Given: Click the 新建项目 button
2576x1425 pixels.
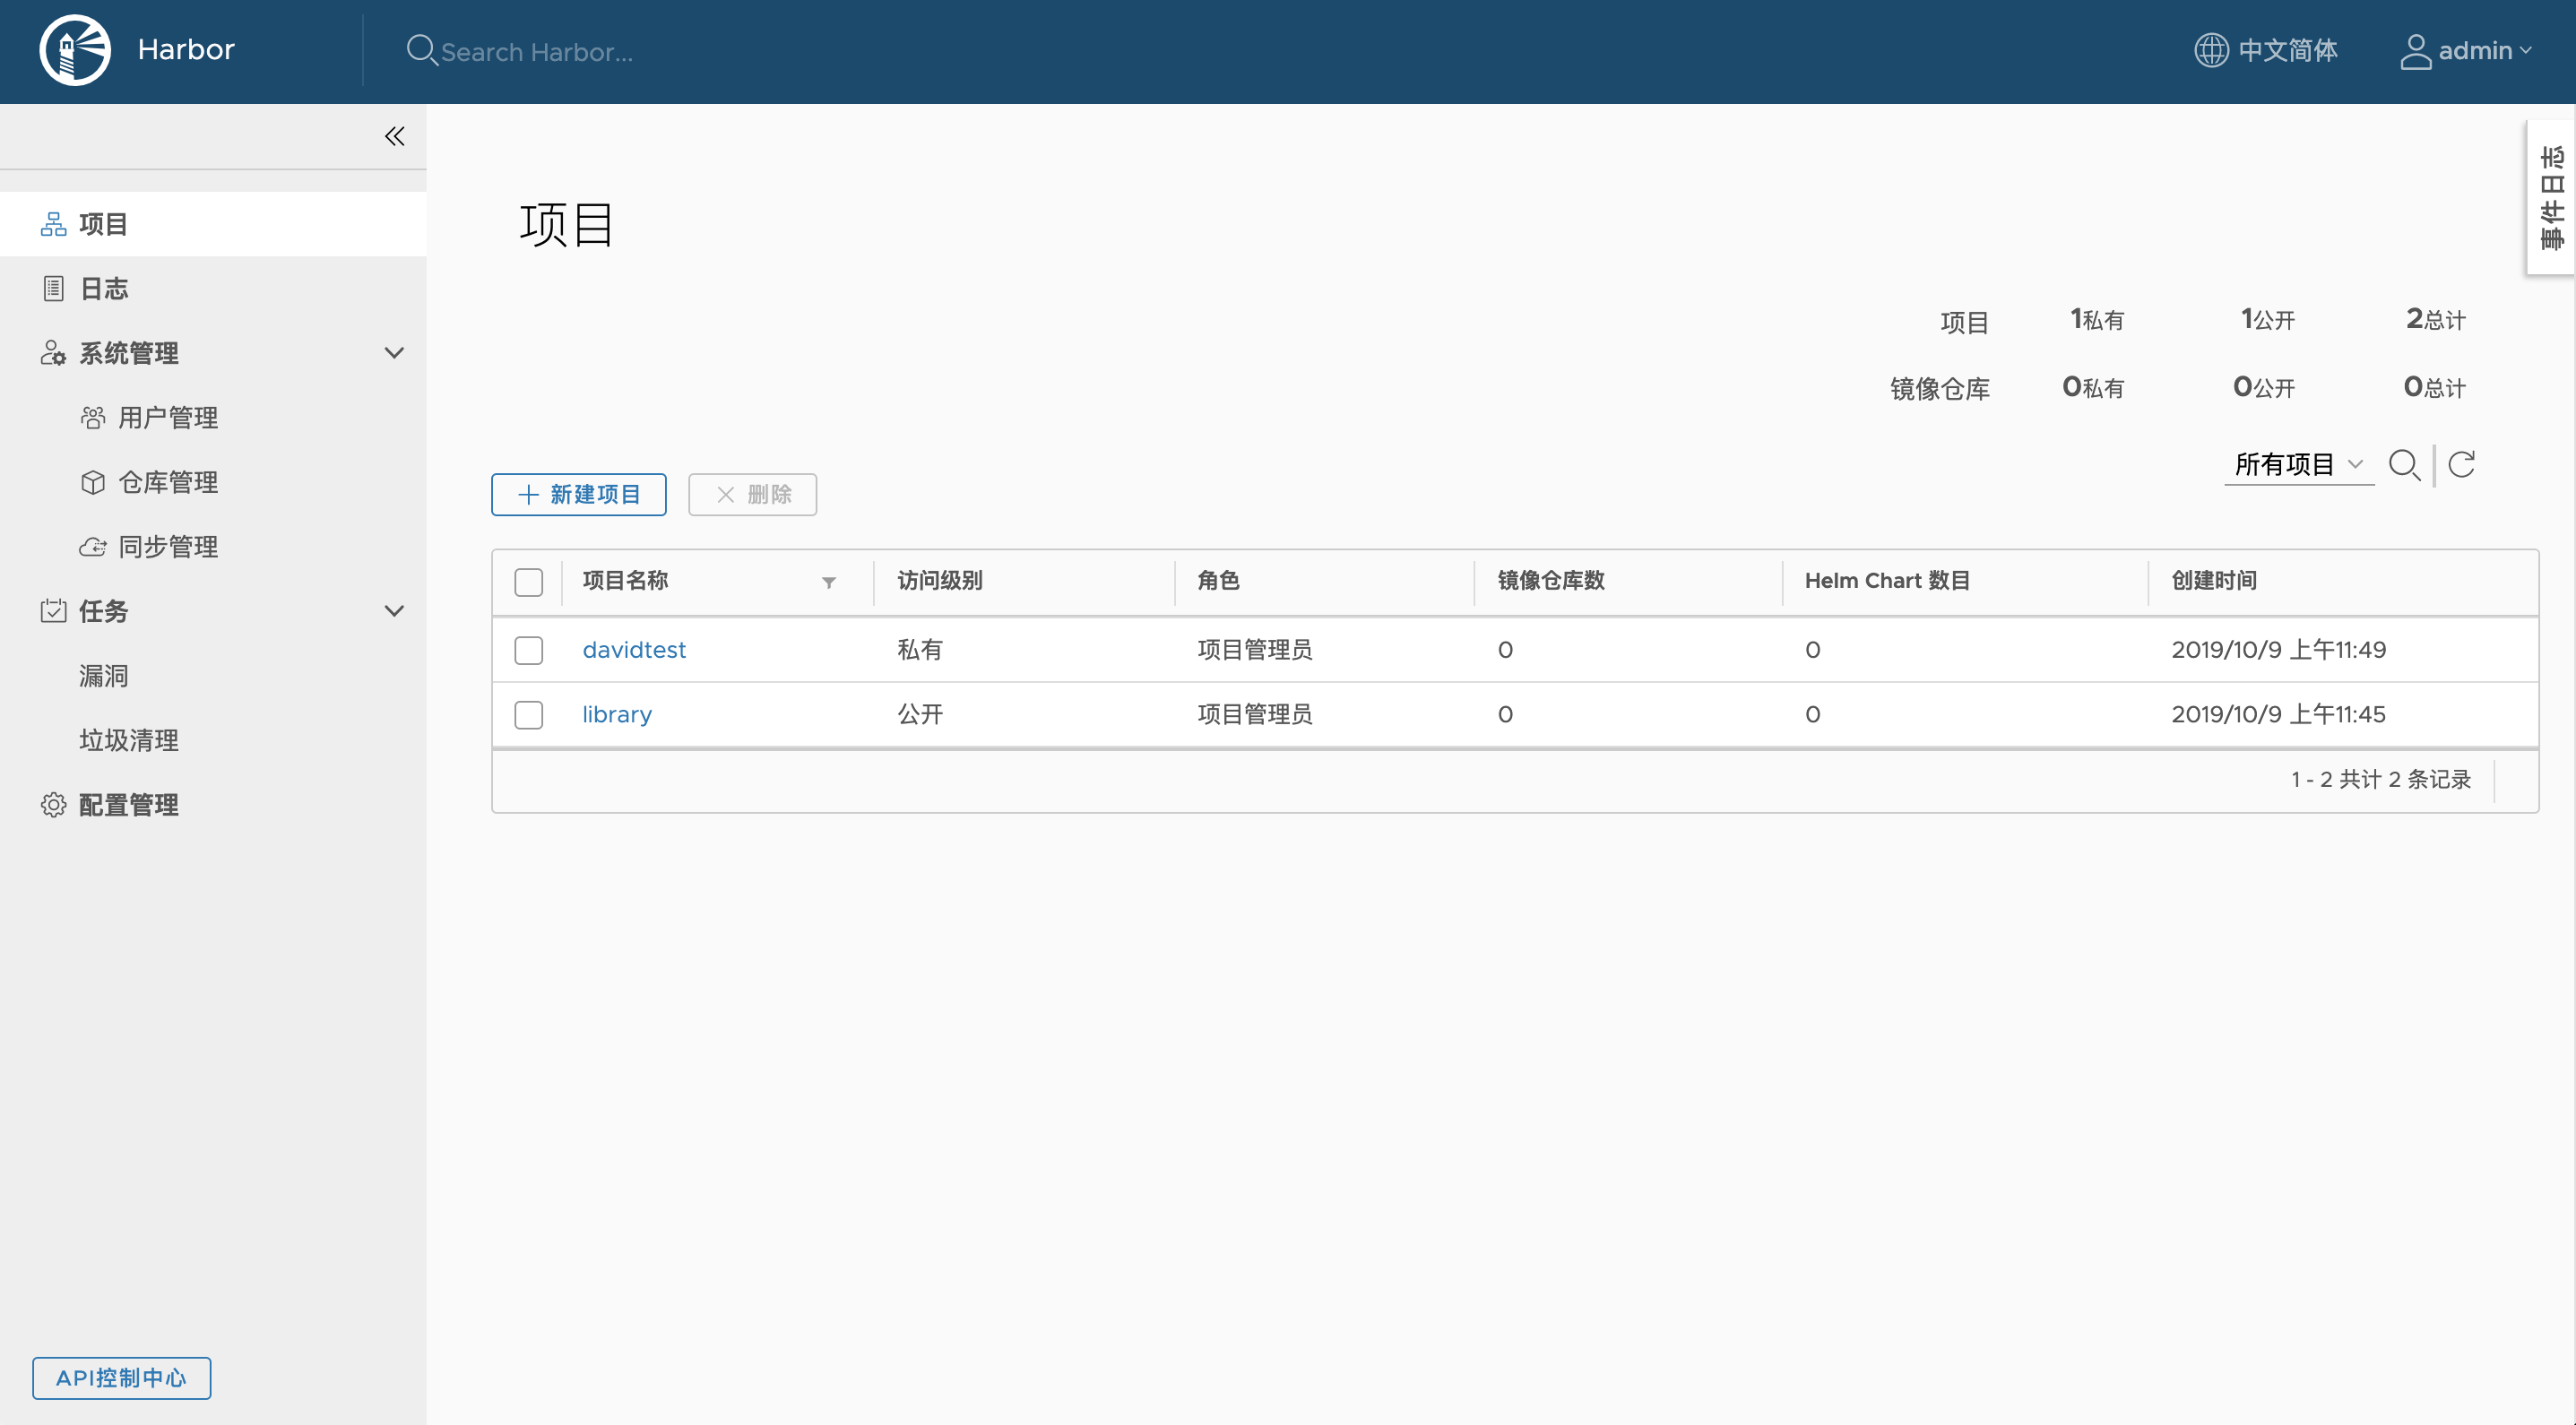Looking at the screenshot, I should pyautogui.click(x=579, y=495).
